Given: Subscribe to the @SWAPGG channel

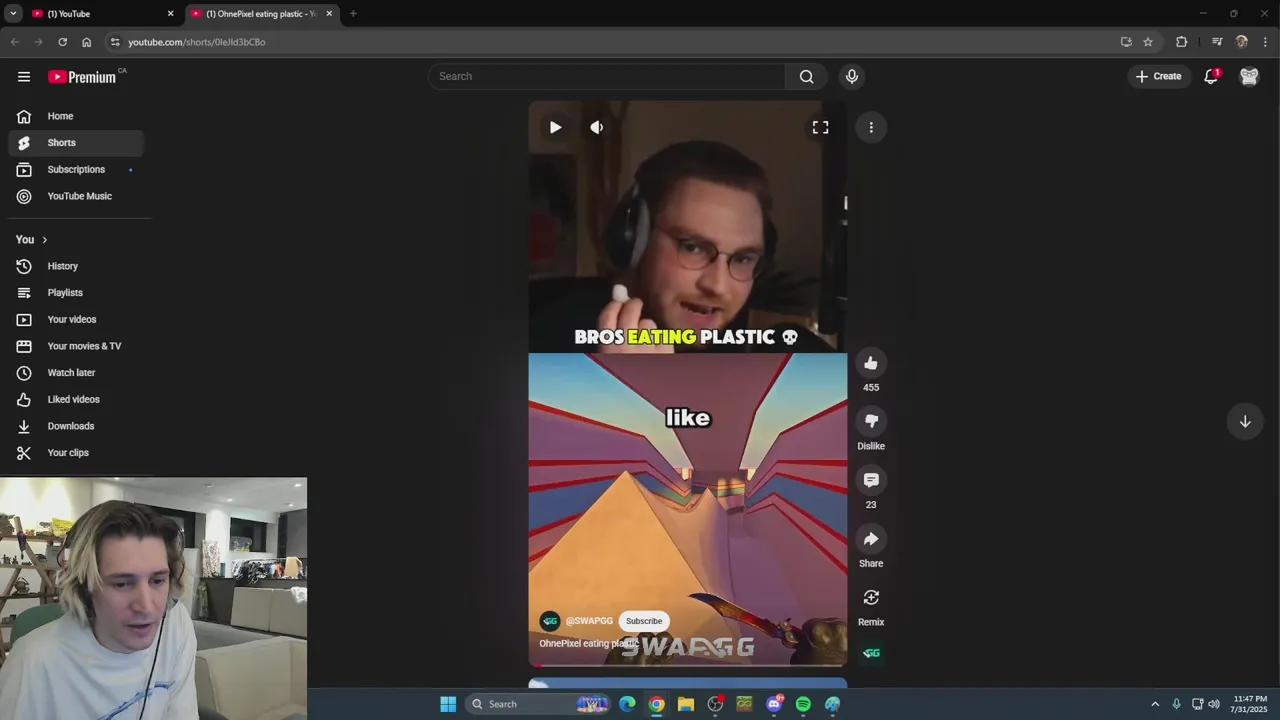Looking at the screenshot, I should point(644,621).
